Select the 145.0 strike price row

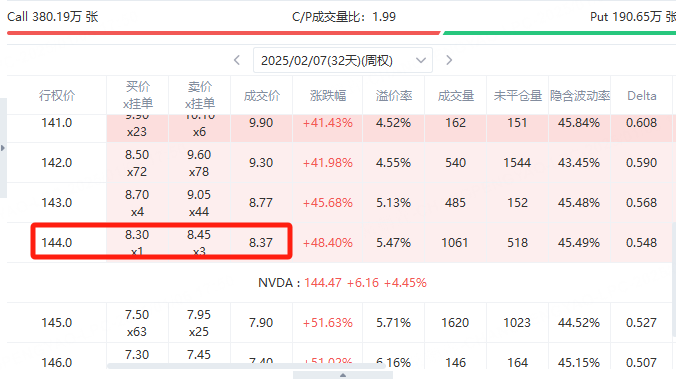click(340, 323)
